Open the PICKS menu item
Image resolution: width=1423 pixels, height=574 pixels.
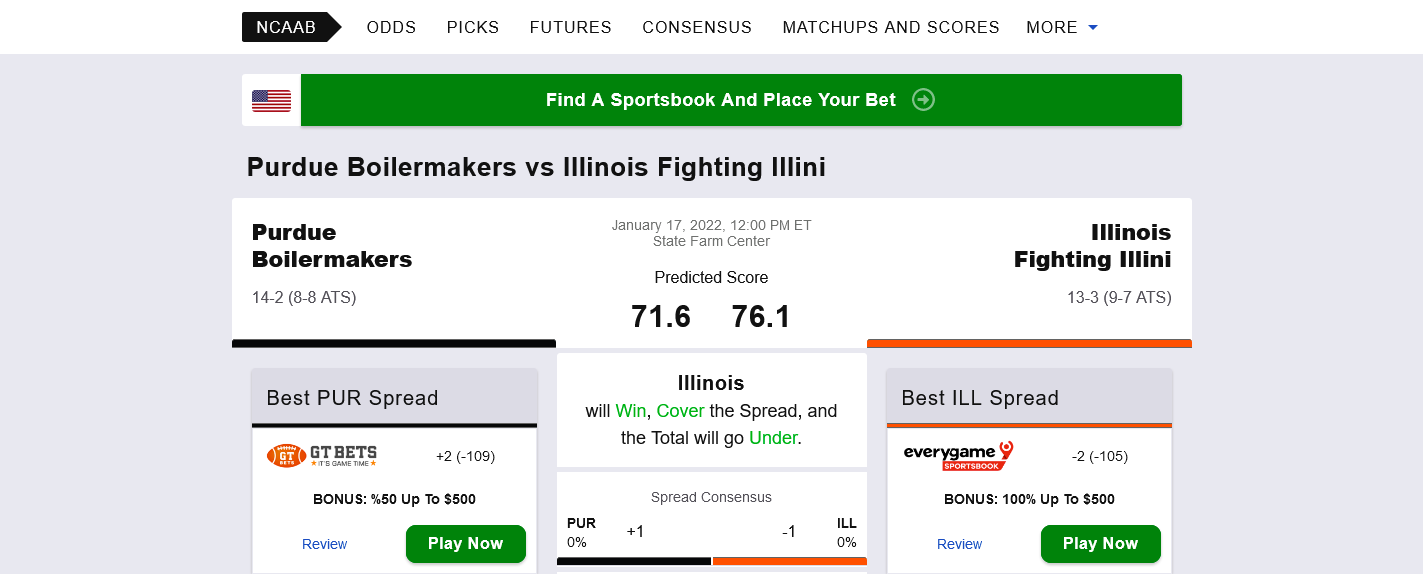(473, 27)
